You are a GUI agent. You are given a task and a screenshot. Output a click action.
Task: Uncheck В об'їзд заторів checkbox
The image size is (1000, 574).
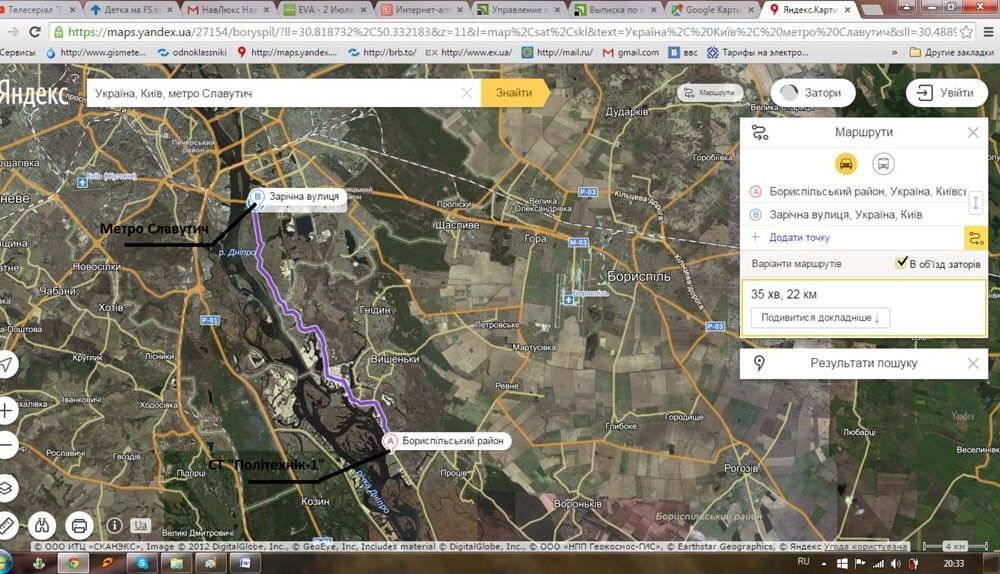pyautogui.click(x=901, y=262)
